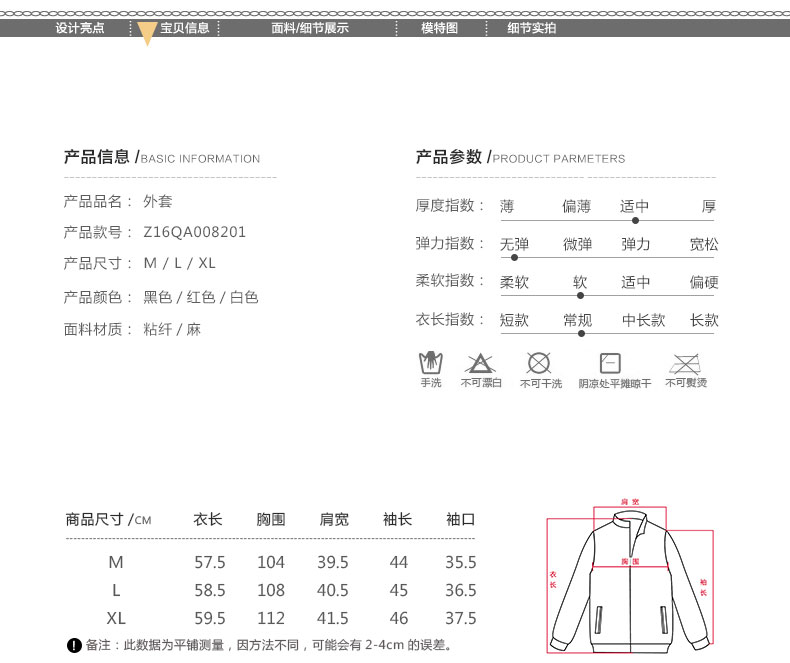The width and height of the screenshot is (790, 663).
Task: Click the do-not-iron (不可熨烫) icon
Action: tap(685, 362)
